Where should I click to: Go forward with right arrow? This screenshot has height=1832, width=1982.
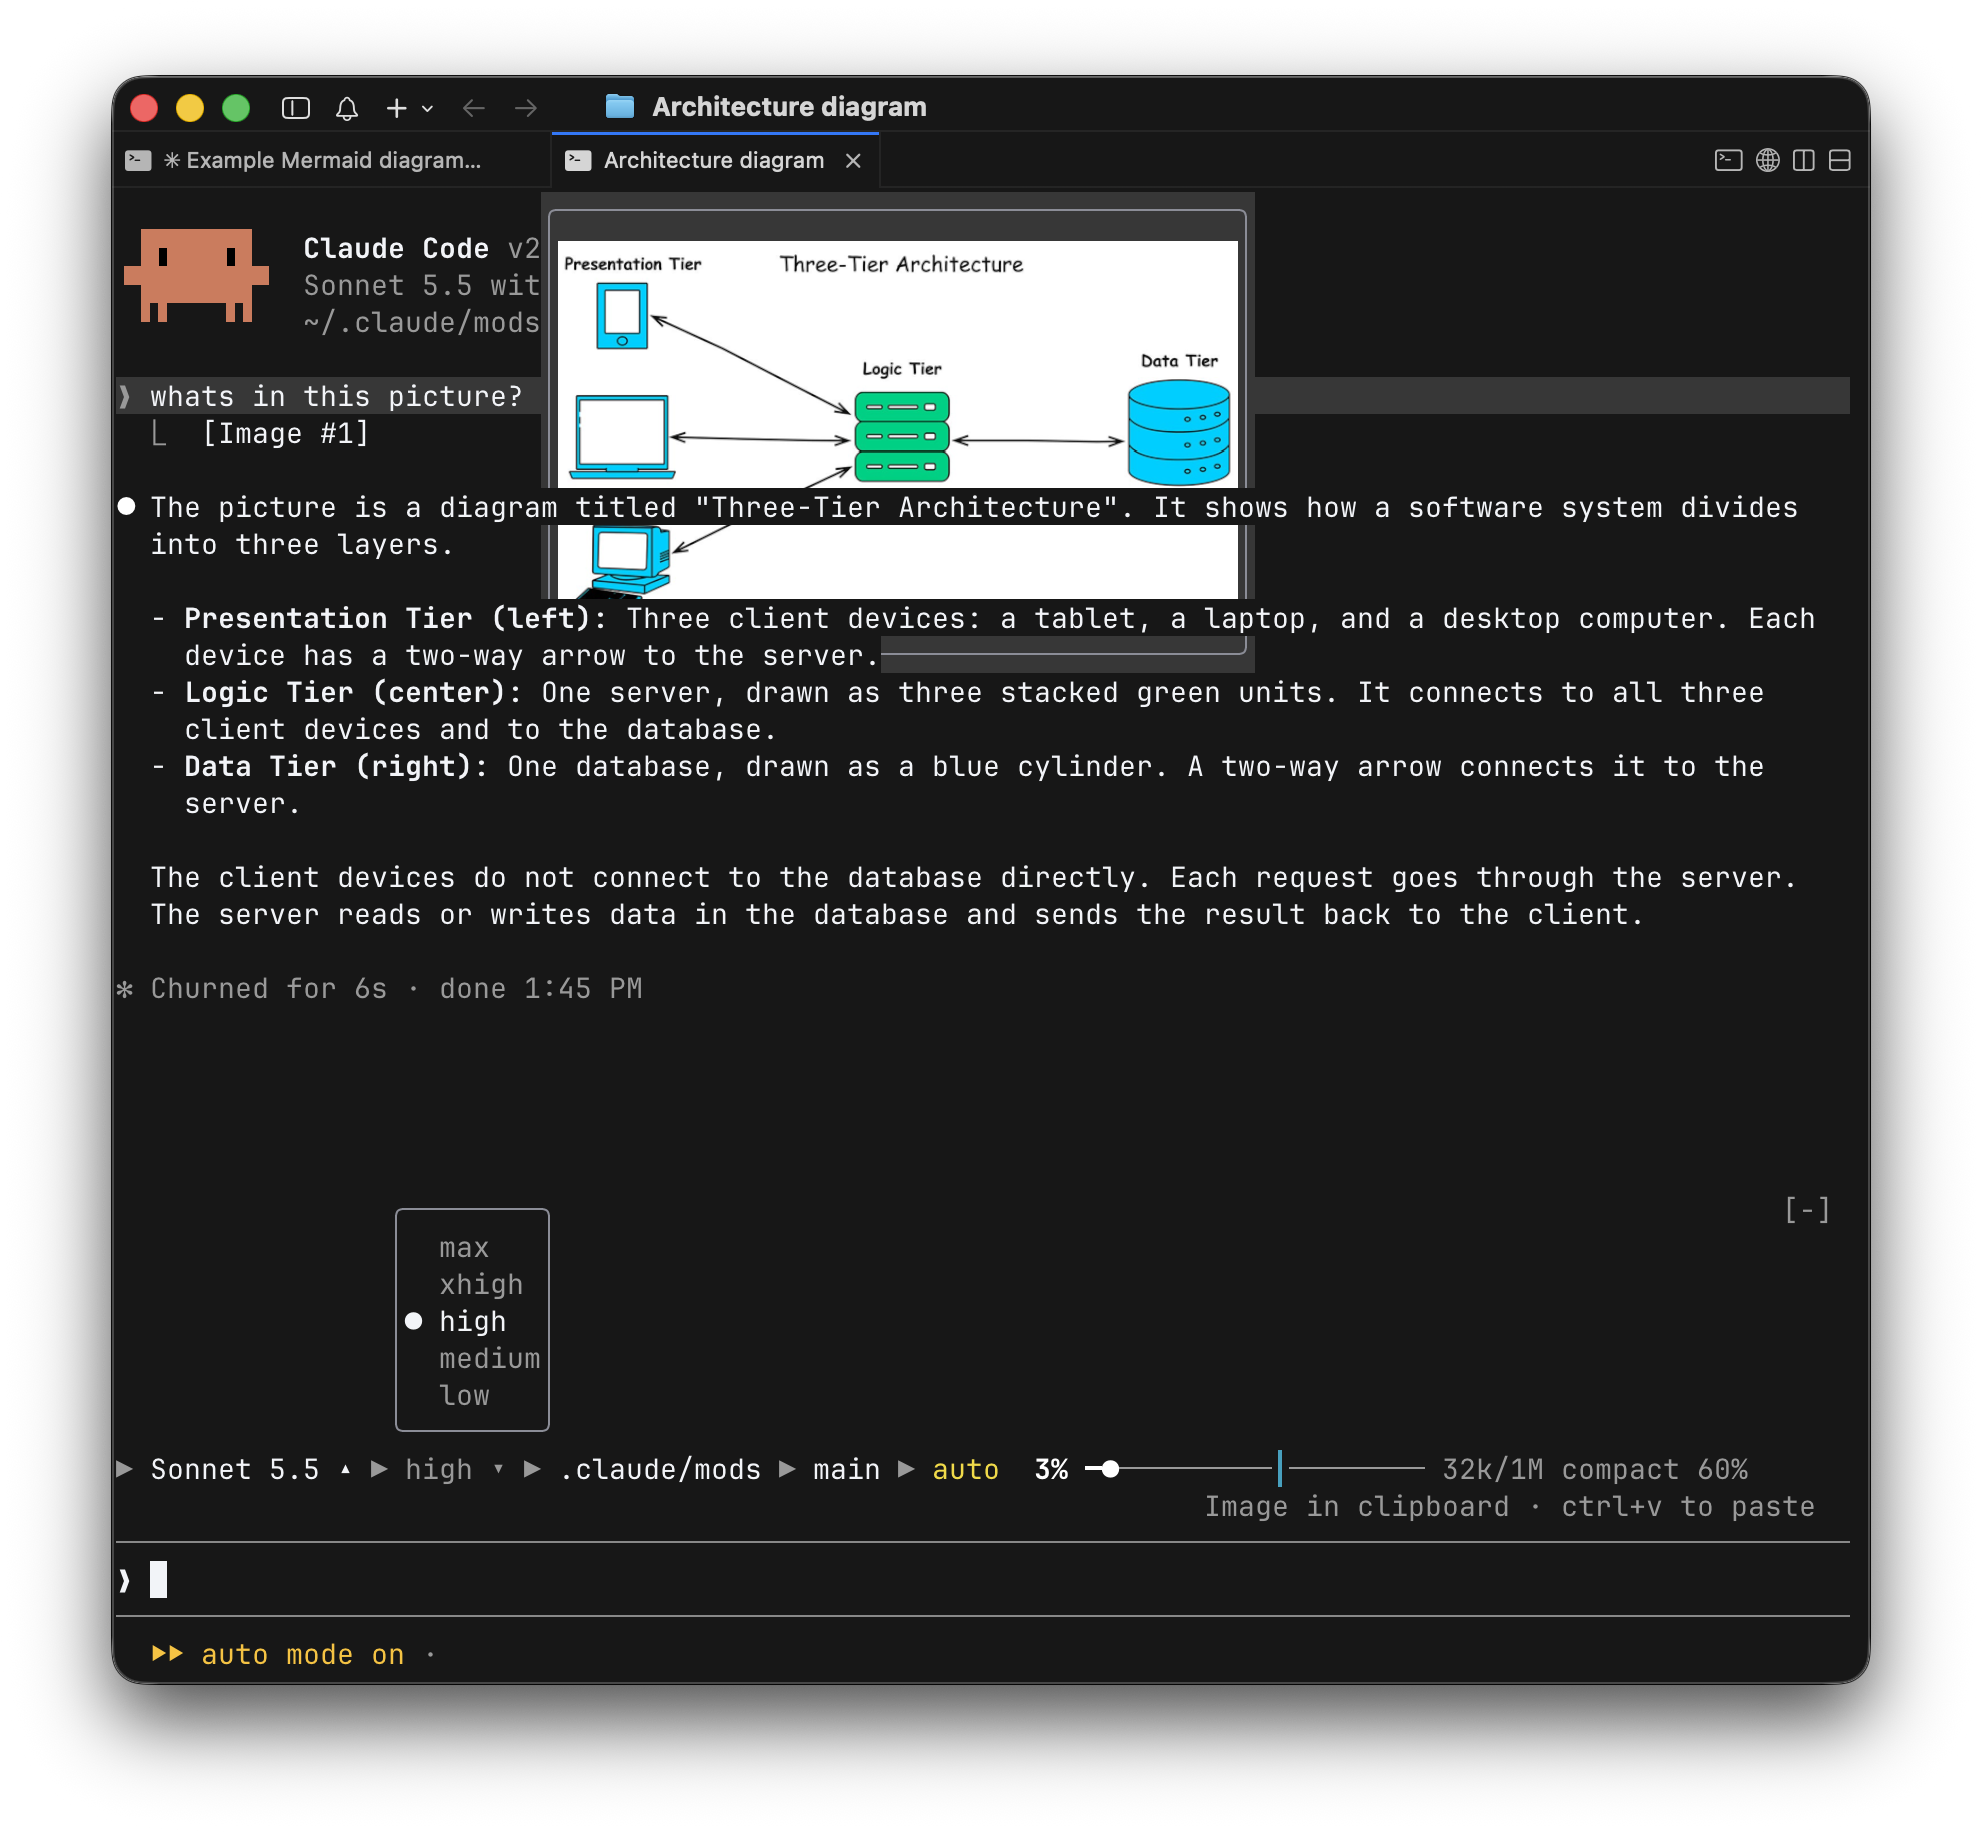[526, 108]
